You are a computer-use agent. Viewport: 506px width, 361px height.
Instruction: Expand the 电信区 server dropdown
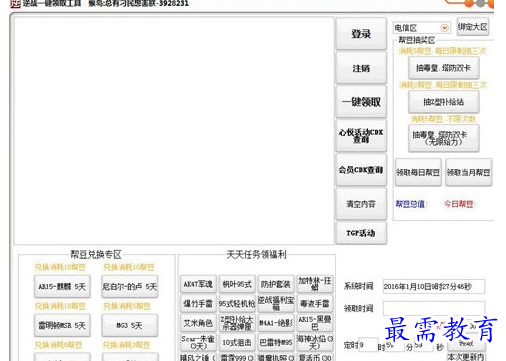coord(444,28)
